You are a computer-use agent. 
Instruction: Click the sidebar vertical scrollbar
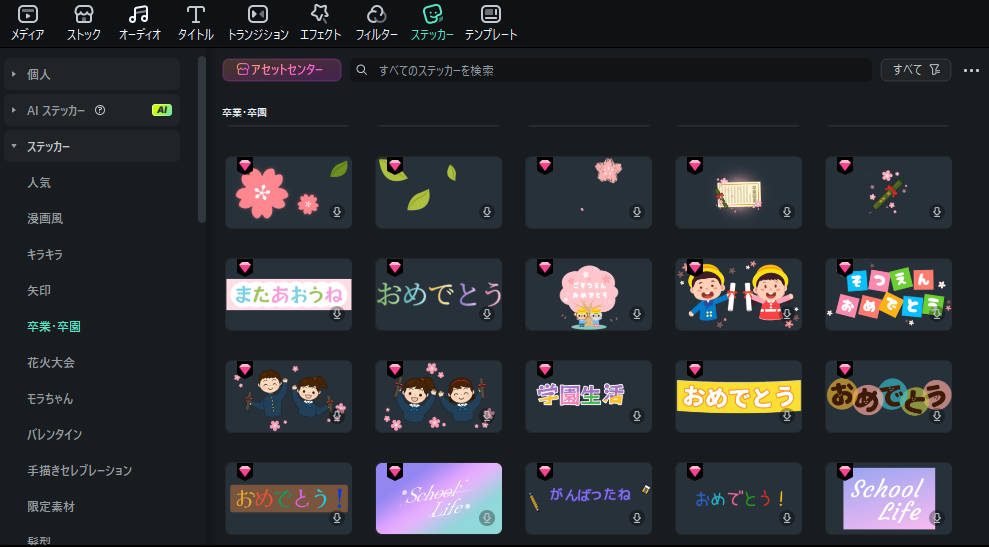[x=202, y=139]
